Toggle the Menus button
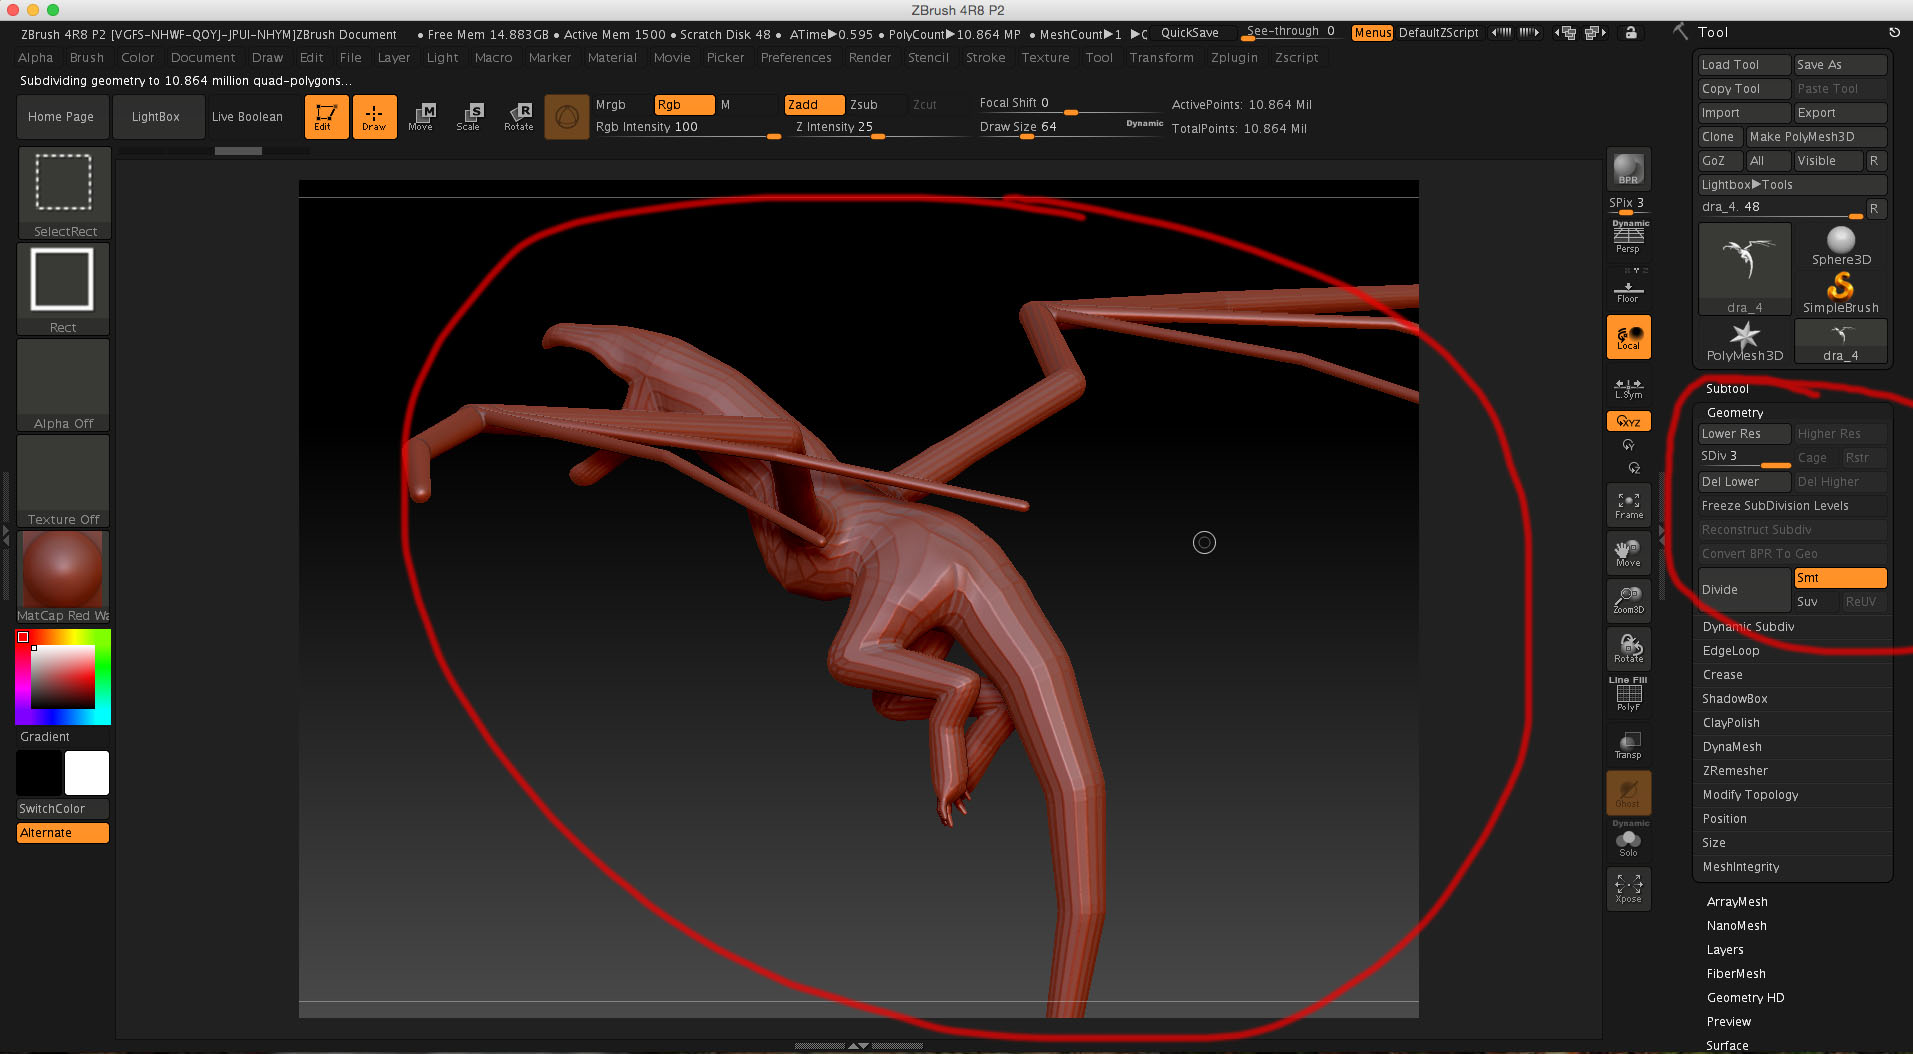 click(1372, 33)
